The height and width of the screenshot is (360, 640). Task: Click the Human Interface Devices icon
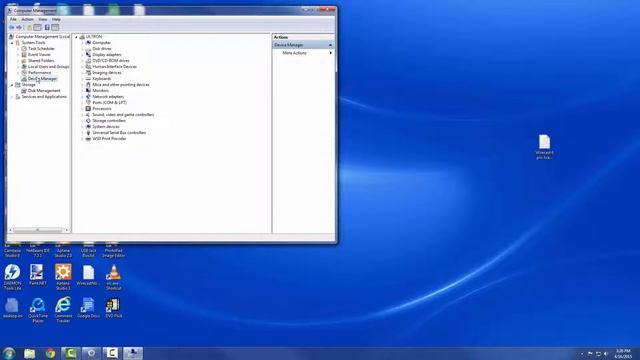pos(88,67)
